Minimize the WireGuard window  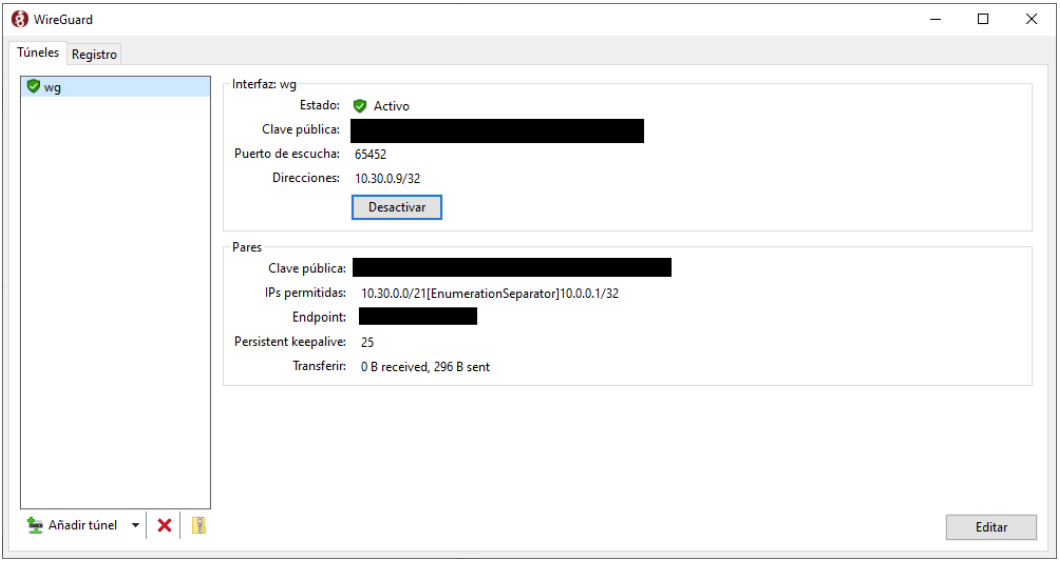[x=936, y=19]
